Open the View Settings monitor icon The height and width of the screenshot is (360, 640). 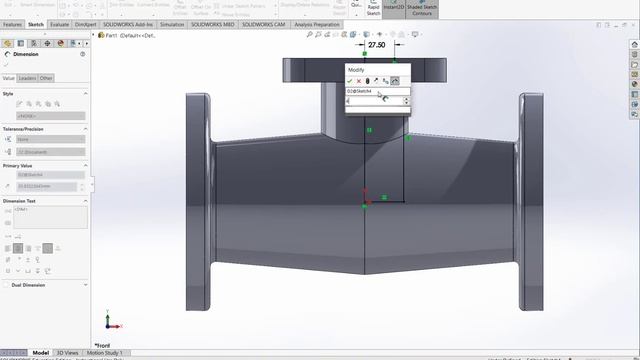click(416, 35)
